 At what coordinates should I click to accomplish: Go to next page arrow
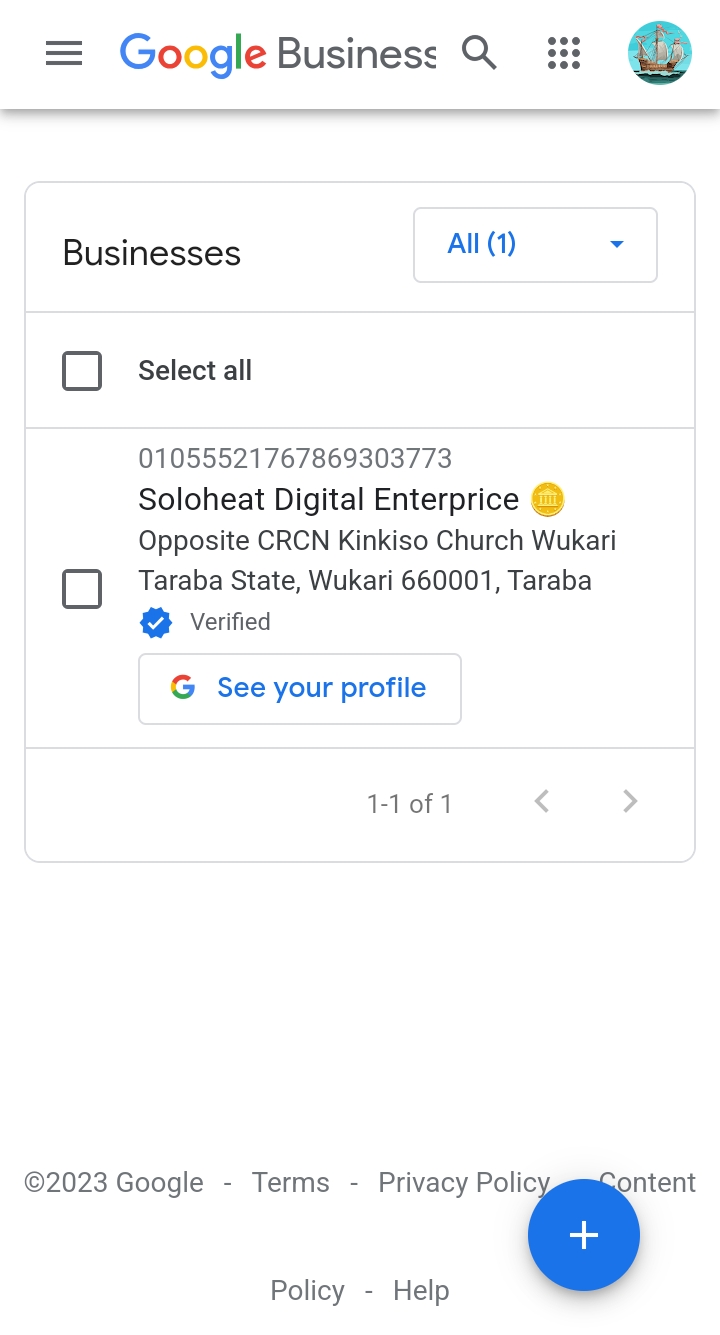630,801
